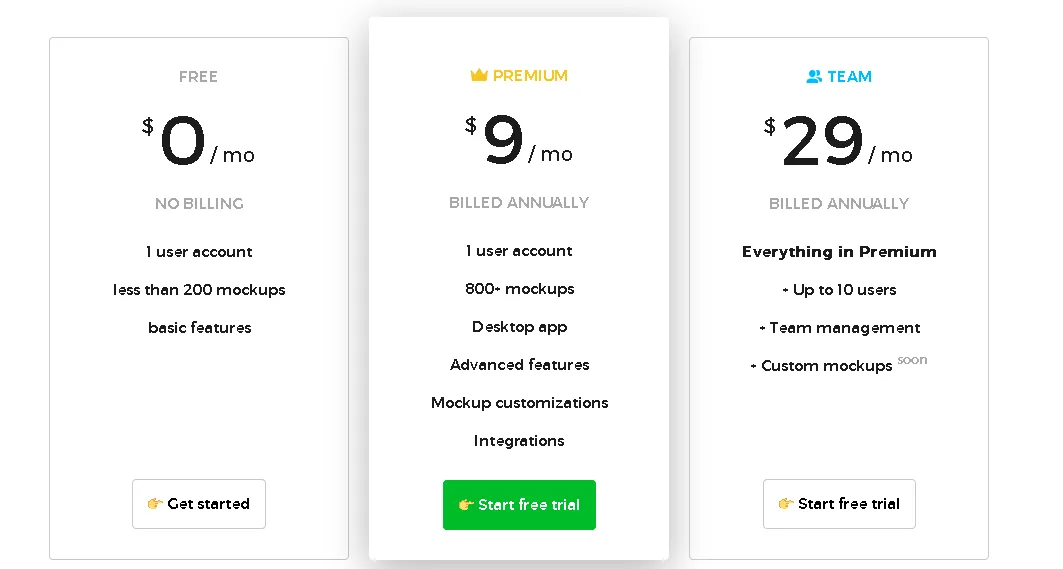Click the 'Desktop app' feature line
This screenshot has height=569, width=1063.
click(x=519, y=327)
